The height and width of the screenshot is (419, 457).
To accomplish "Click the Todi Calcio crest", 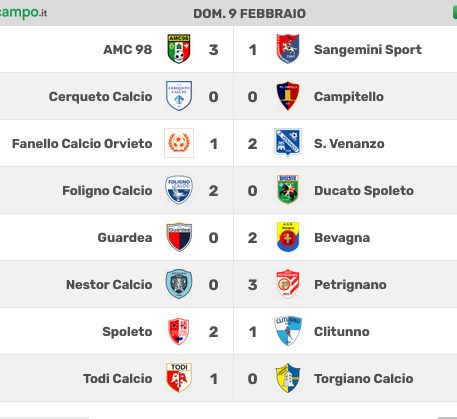I will (179, 378).
